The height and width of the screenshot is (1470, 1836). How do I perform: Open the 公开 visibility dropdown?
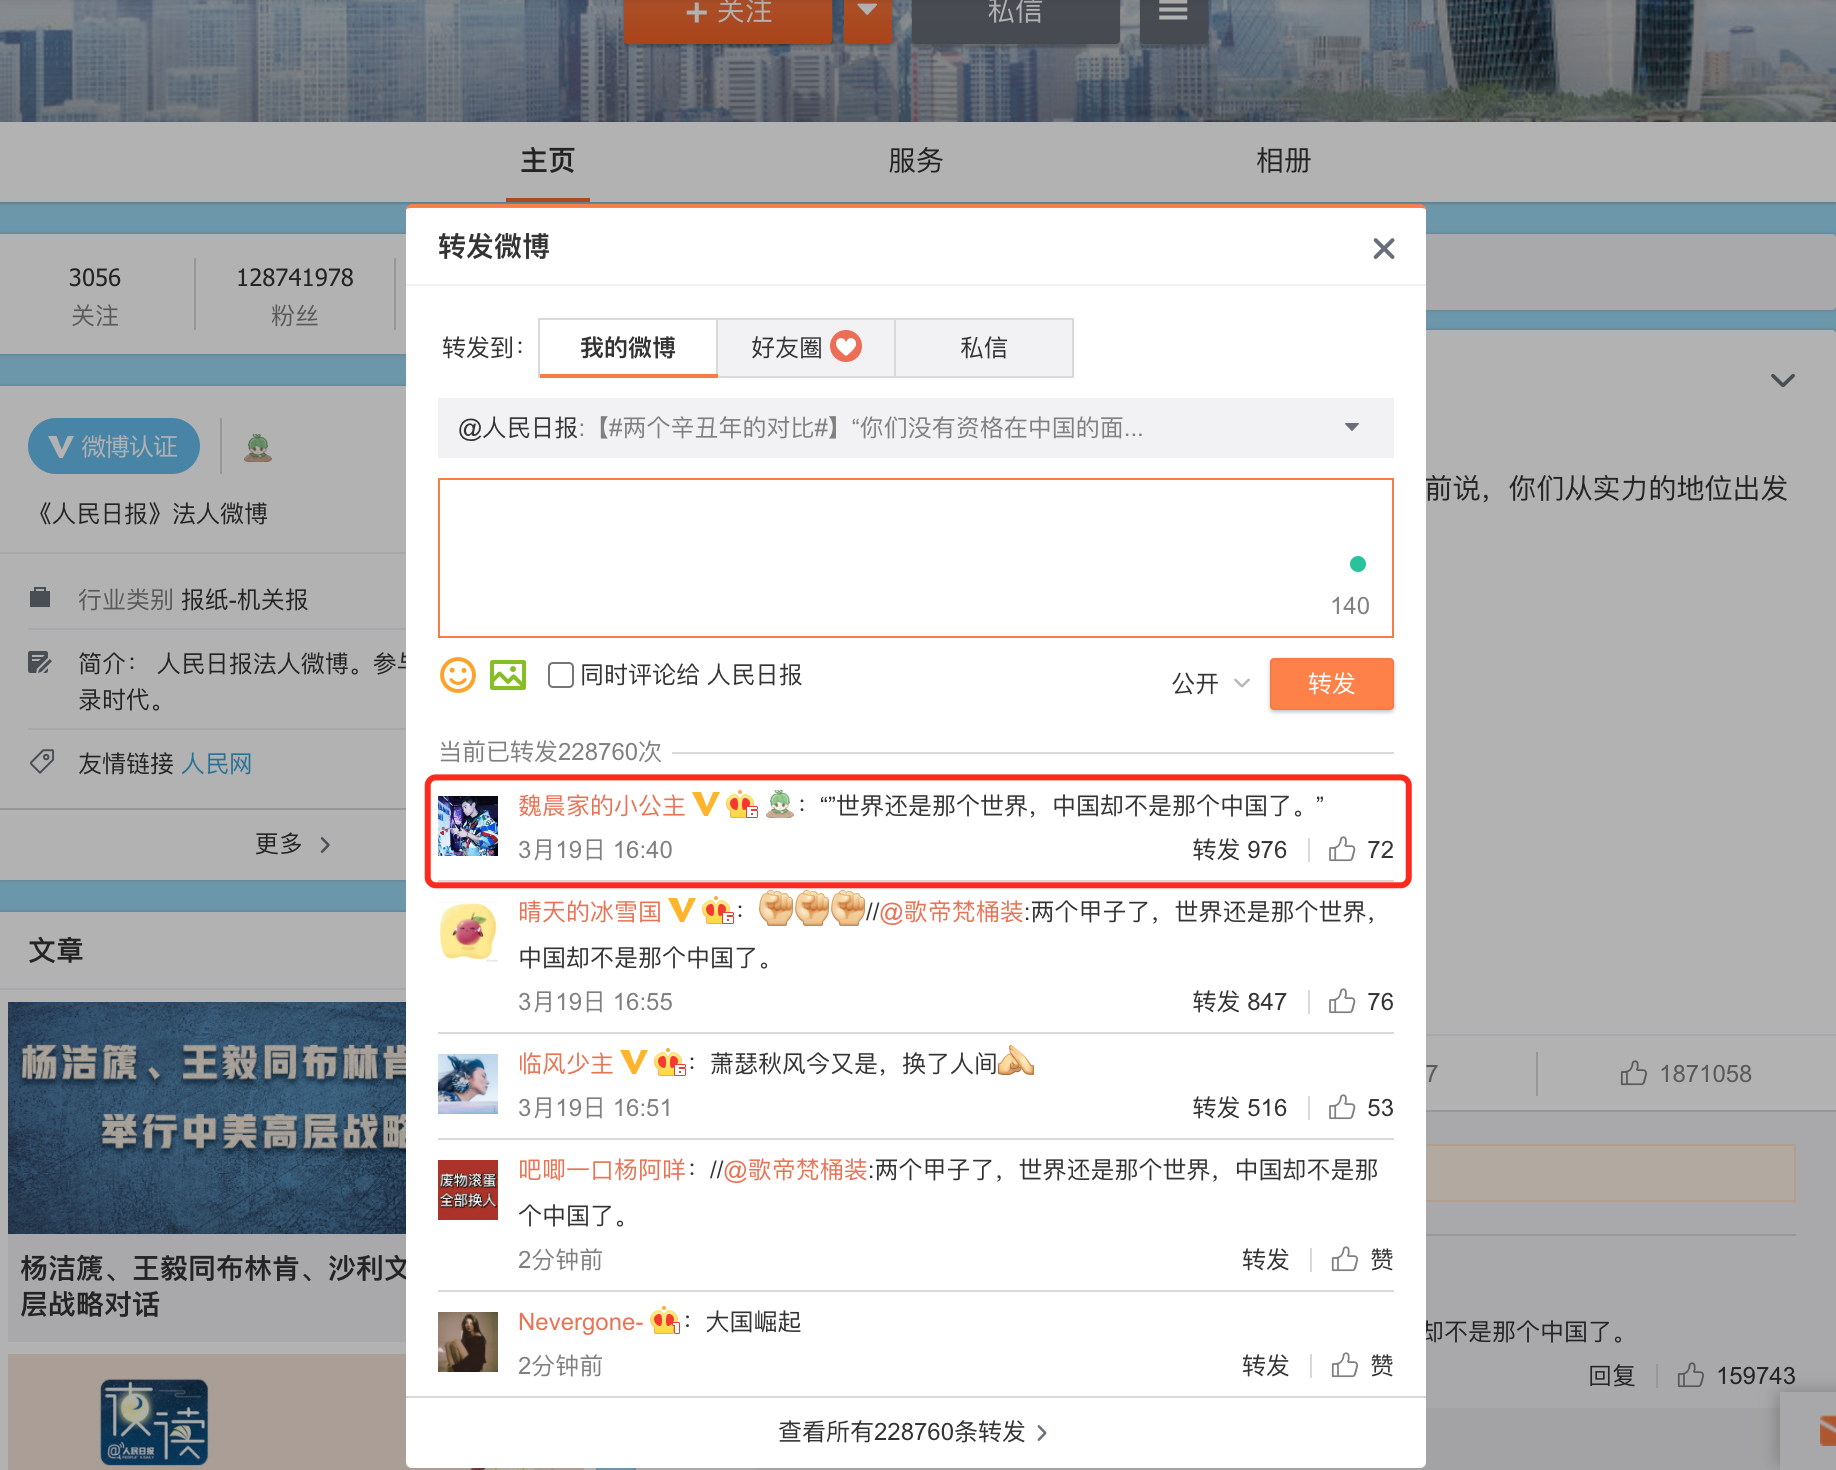coord(1211,683)
